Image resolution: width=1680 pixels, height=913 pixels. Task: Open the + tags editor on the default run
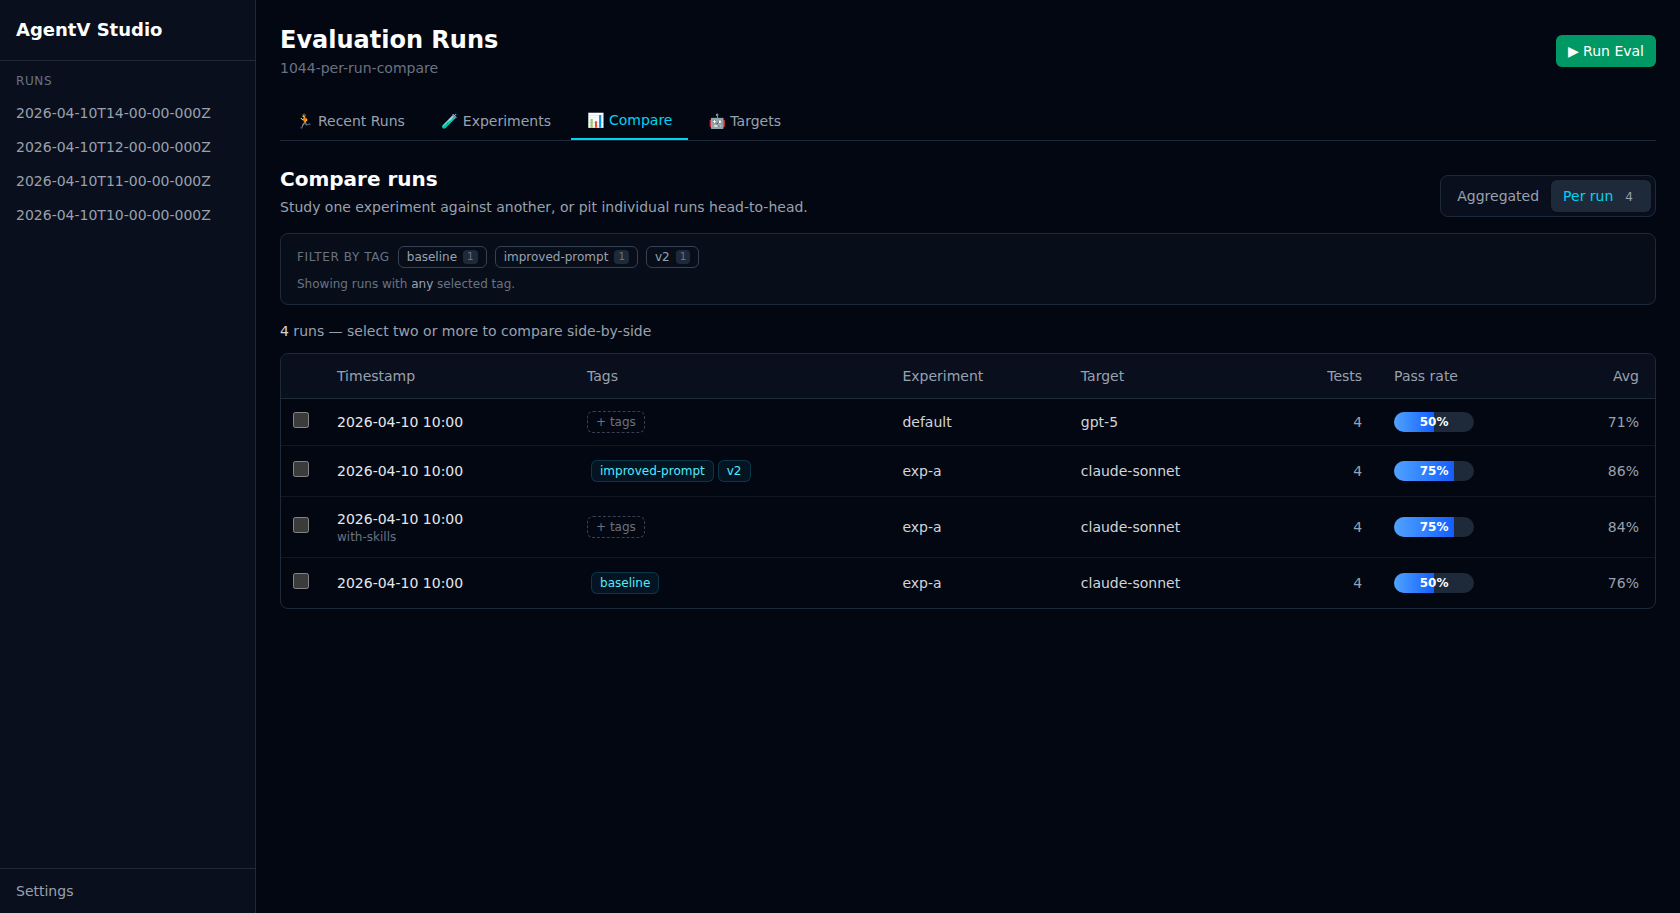(615, 422)
